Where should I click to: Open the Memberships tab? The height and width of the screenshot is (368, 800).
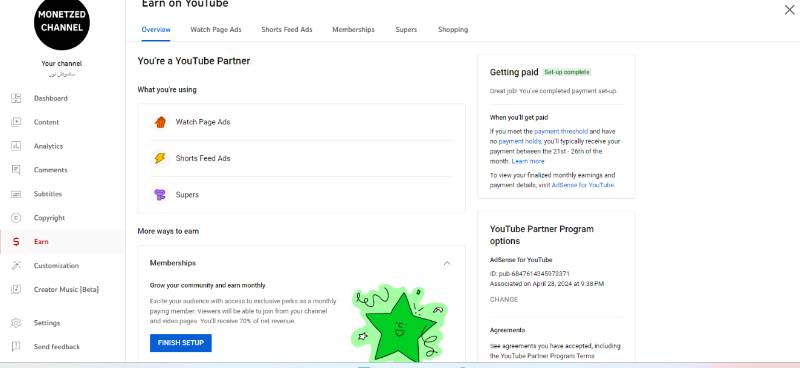(354, 30)
